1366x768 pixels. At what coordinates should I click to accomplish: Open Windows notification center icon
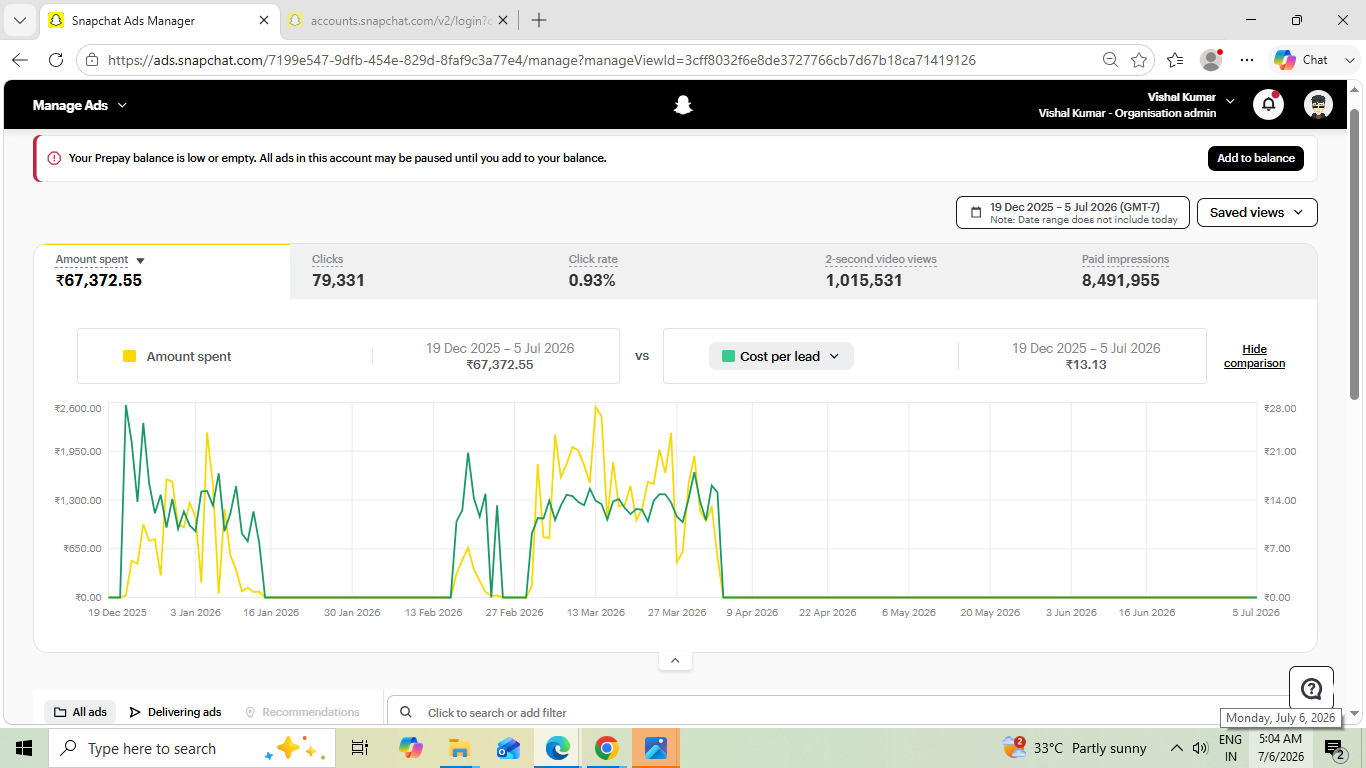tap(1334, 748)
